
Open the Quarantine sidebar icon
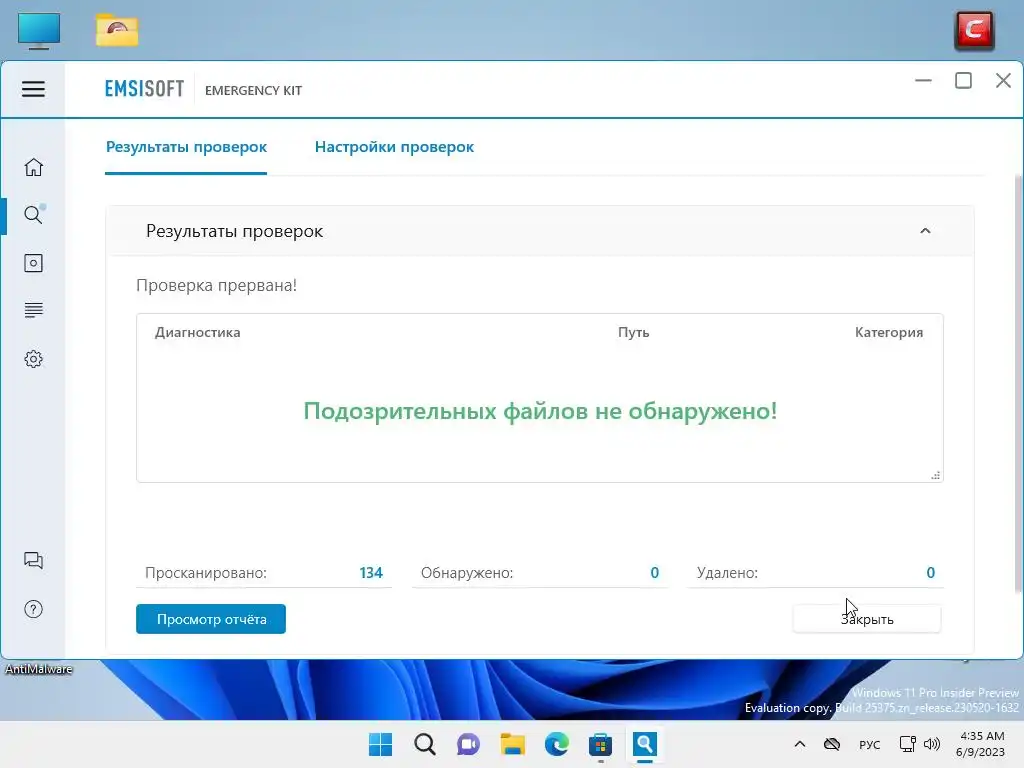pyautogui.click(x=33, y=263)
